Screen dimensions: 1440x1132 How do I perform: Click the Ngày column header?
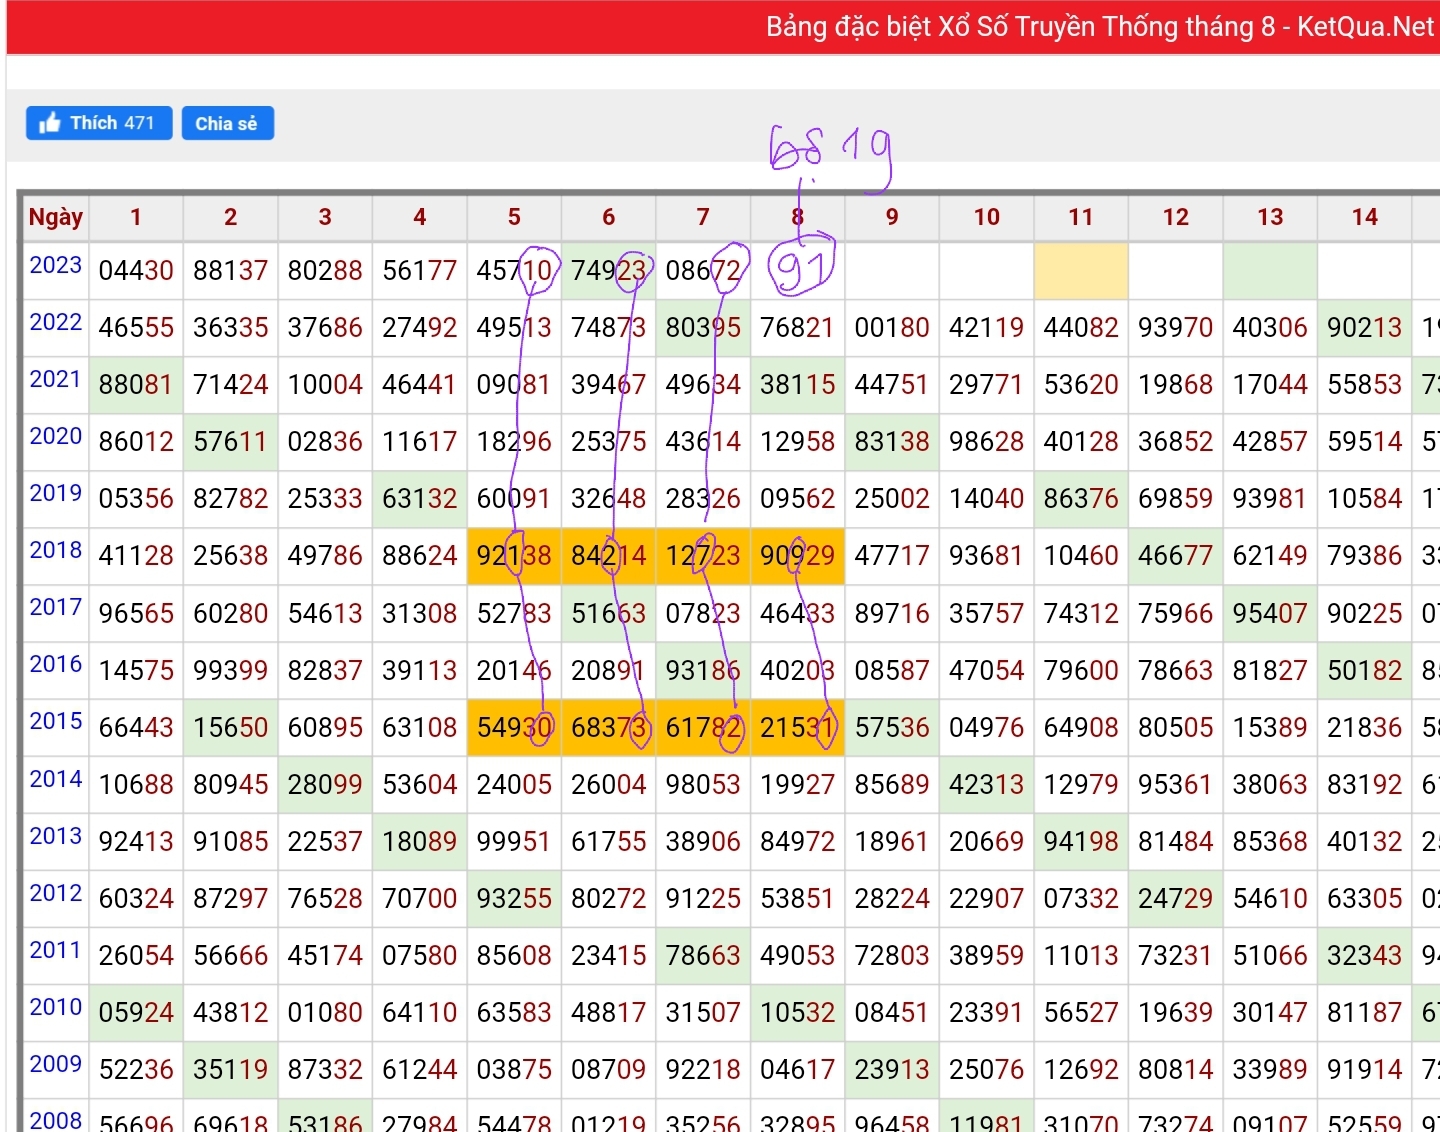[x=56, y=217]
